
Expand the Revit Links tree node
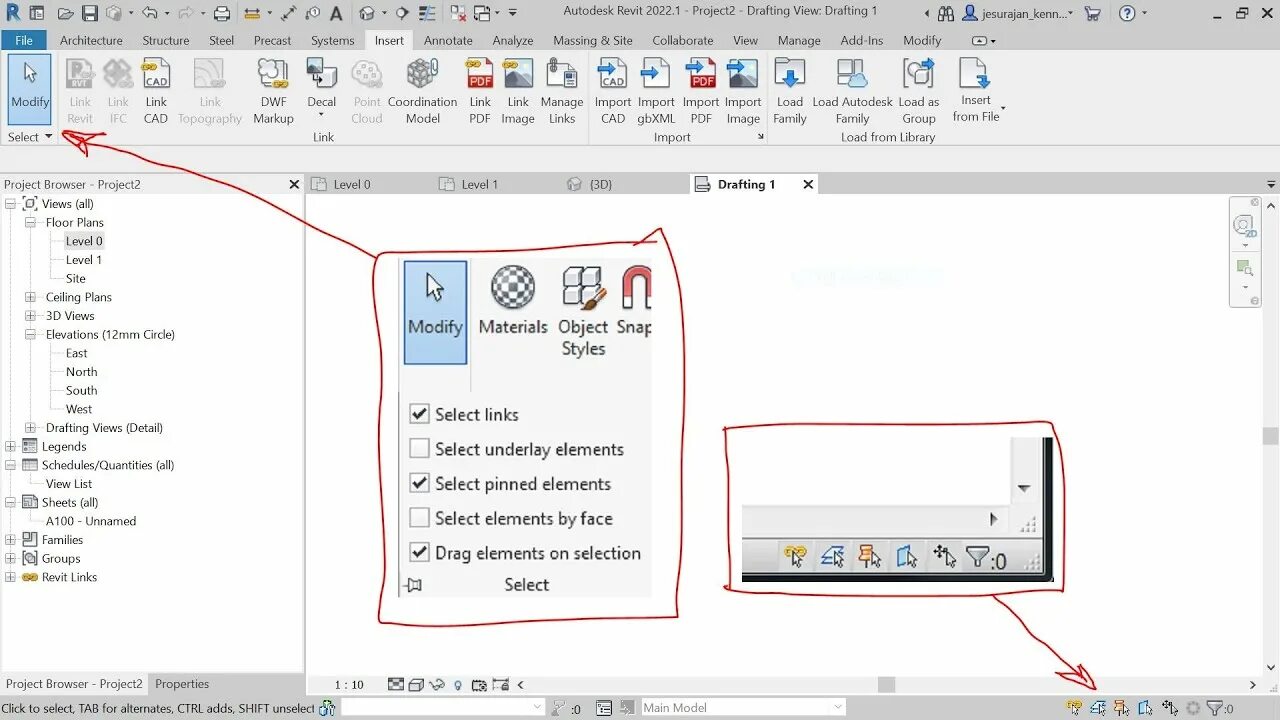tap(11, 577)
